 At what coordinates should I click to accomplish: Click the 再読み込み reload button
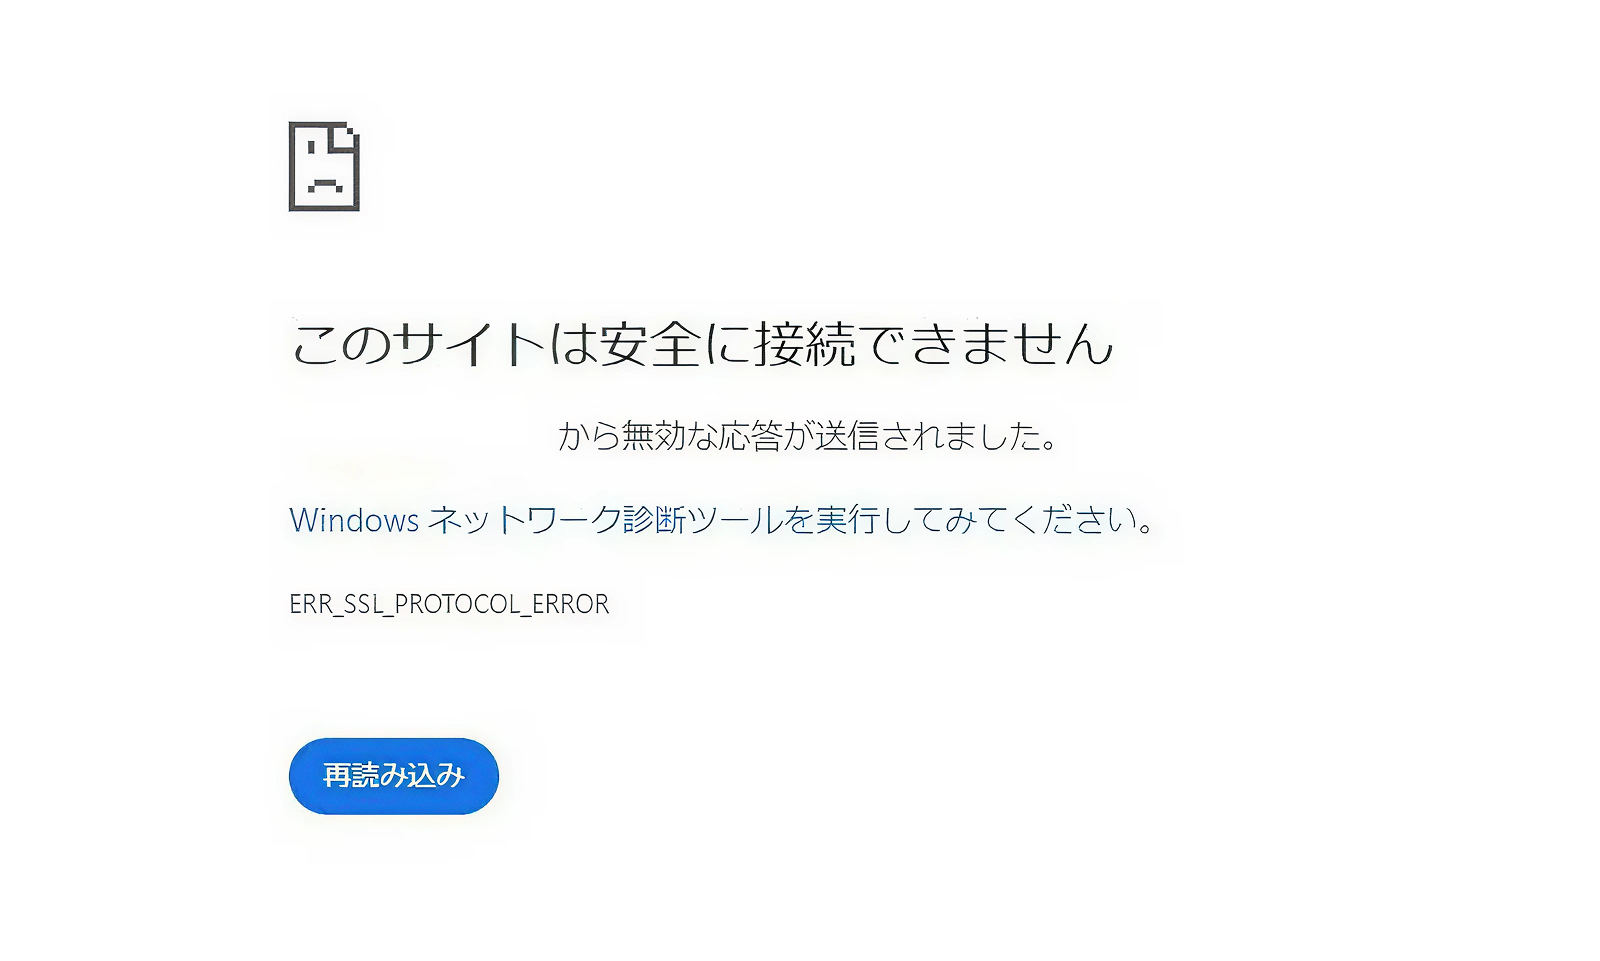coord(394,776)
